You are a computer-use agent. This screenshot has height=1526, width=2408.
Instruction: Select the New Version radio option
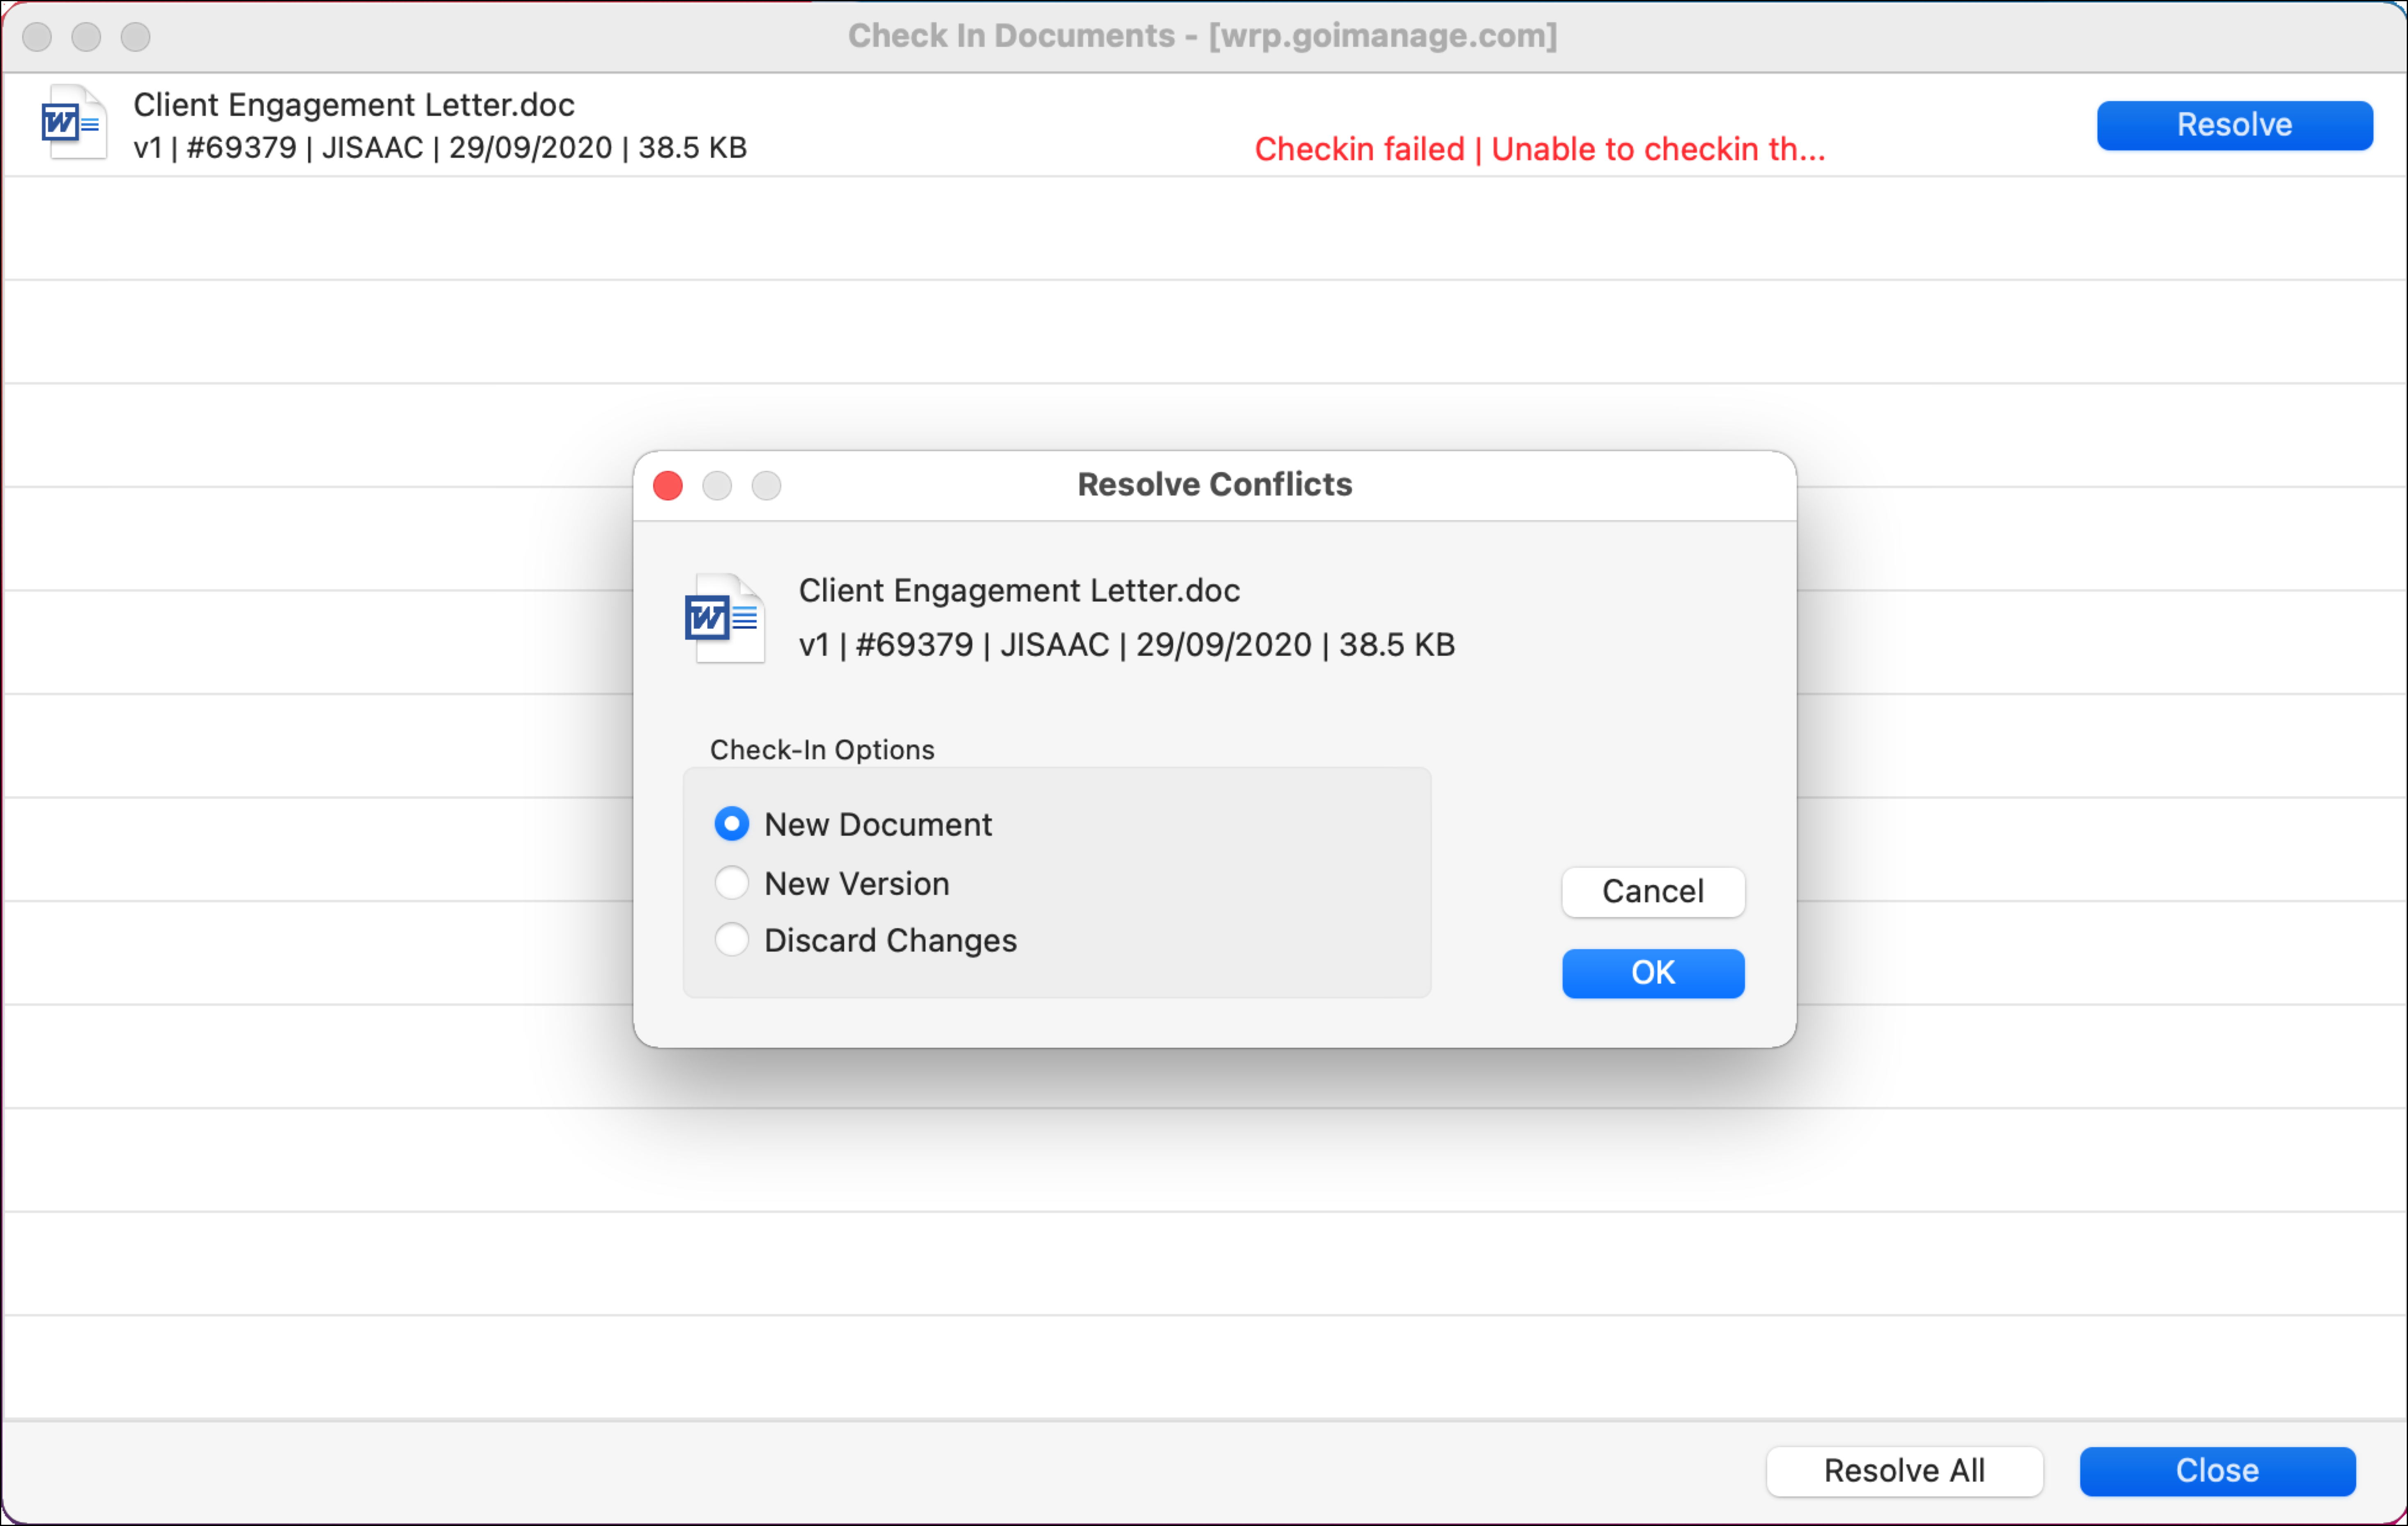tap(732, 883)
